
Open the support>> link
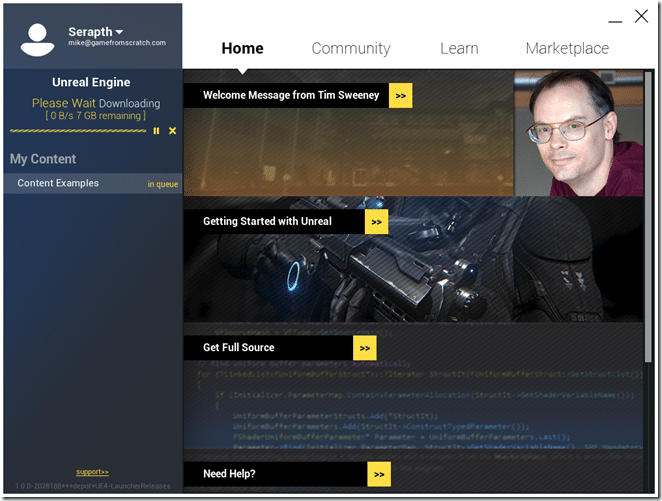92,472
